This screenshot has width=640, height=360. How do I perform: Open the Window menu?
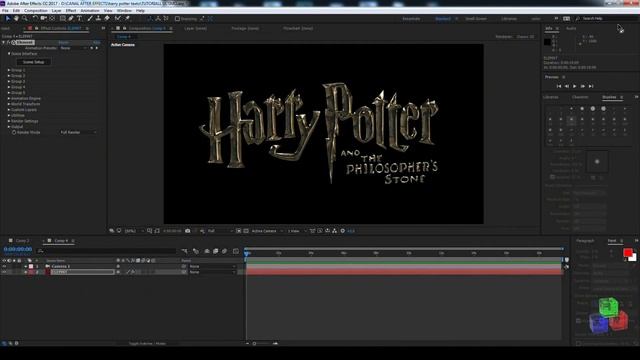point(124,11)
